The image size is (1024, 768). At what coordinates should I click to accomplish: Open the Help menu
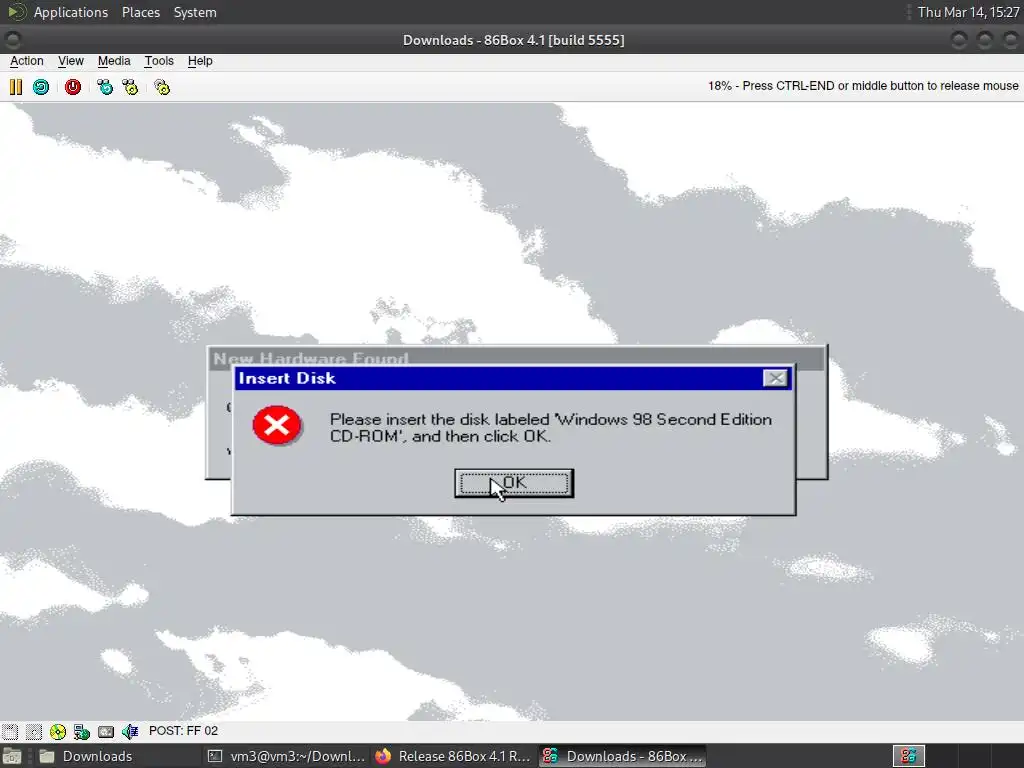pos(200,61)
